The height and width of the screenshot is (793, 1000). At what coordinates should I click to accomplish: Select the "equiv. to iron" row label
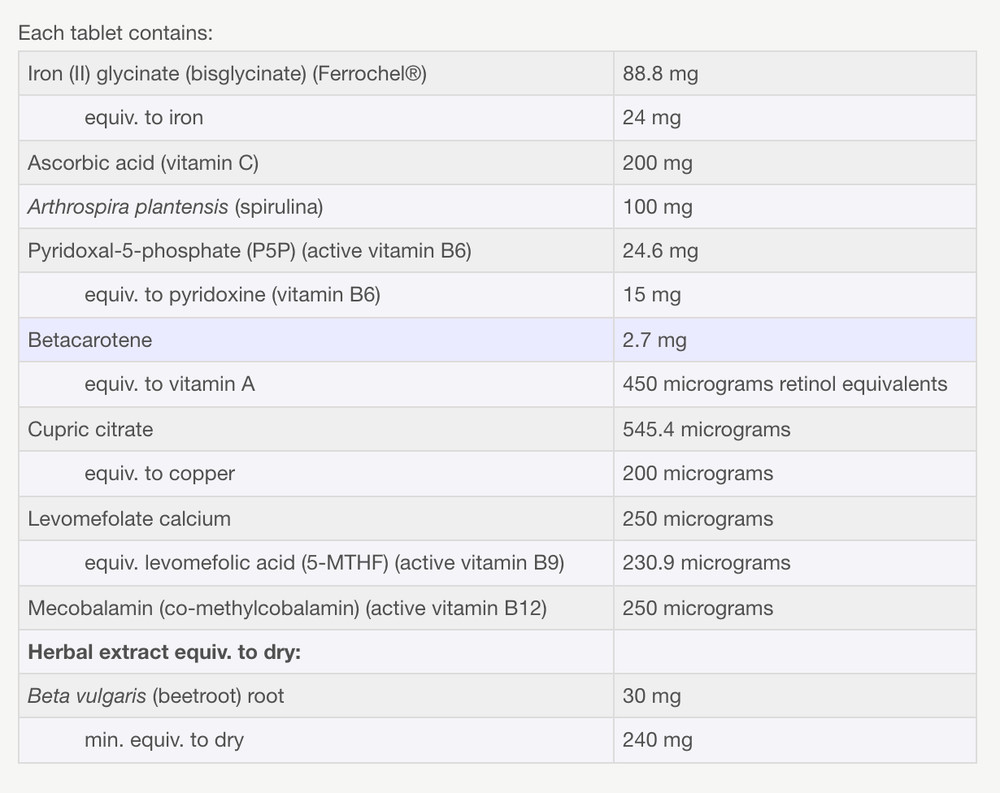click(143, 118)
